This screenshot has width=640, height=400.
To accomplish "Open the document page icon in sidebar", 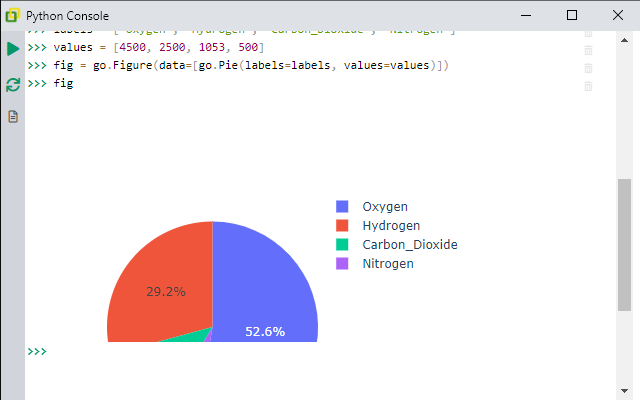I will [x=13, y=117].
